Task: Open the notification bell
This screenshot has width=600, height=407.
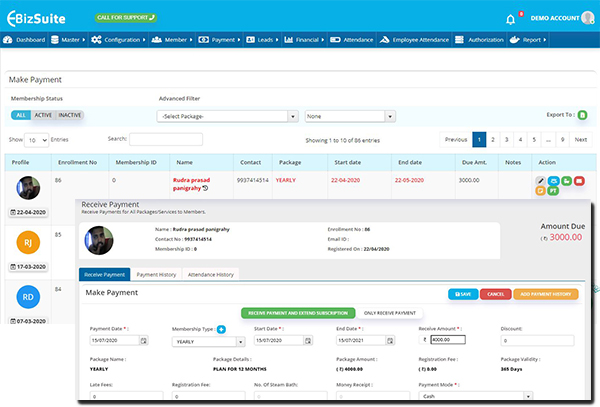Action: pos(510,19)
